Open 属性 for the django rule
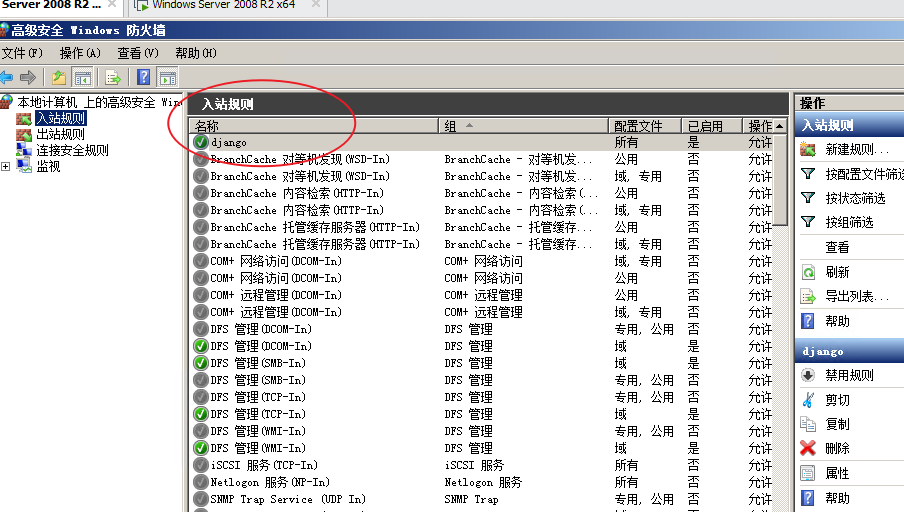Viewport: 904px width, 512px height. click(x=837, y=473)
